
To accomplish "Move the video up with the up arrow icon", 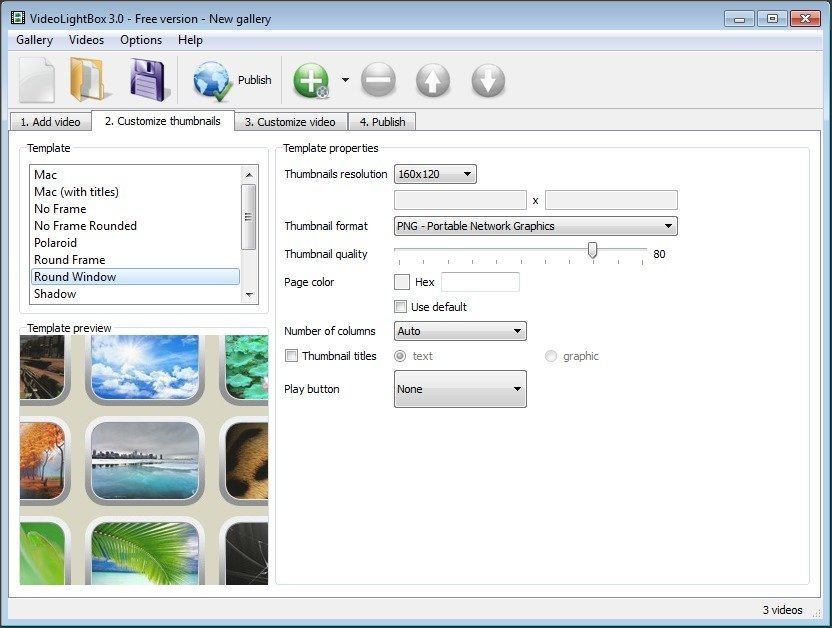I will 433,81.
